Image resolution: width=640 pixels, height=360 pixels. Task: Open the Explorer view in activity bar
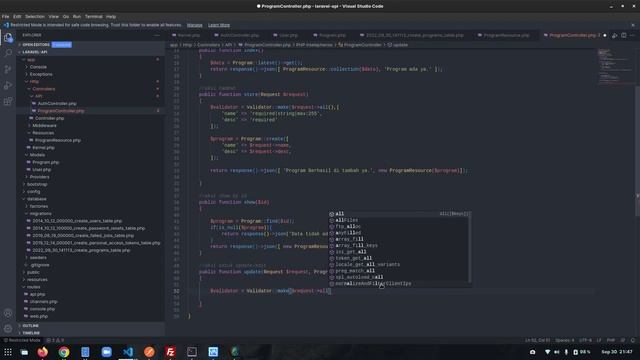pyautogui.click(x=8, y=38)
